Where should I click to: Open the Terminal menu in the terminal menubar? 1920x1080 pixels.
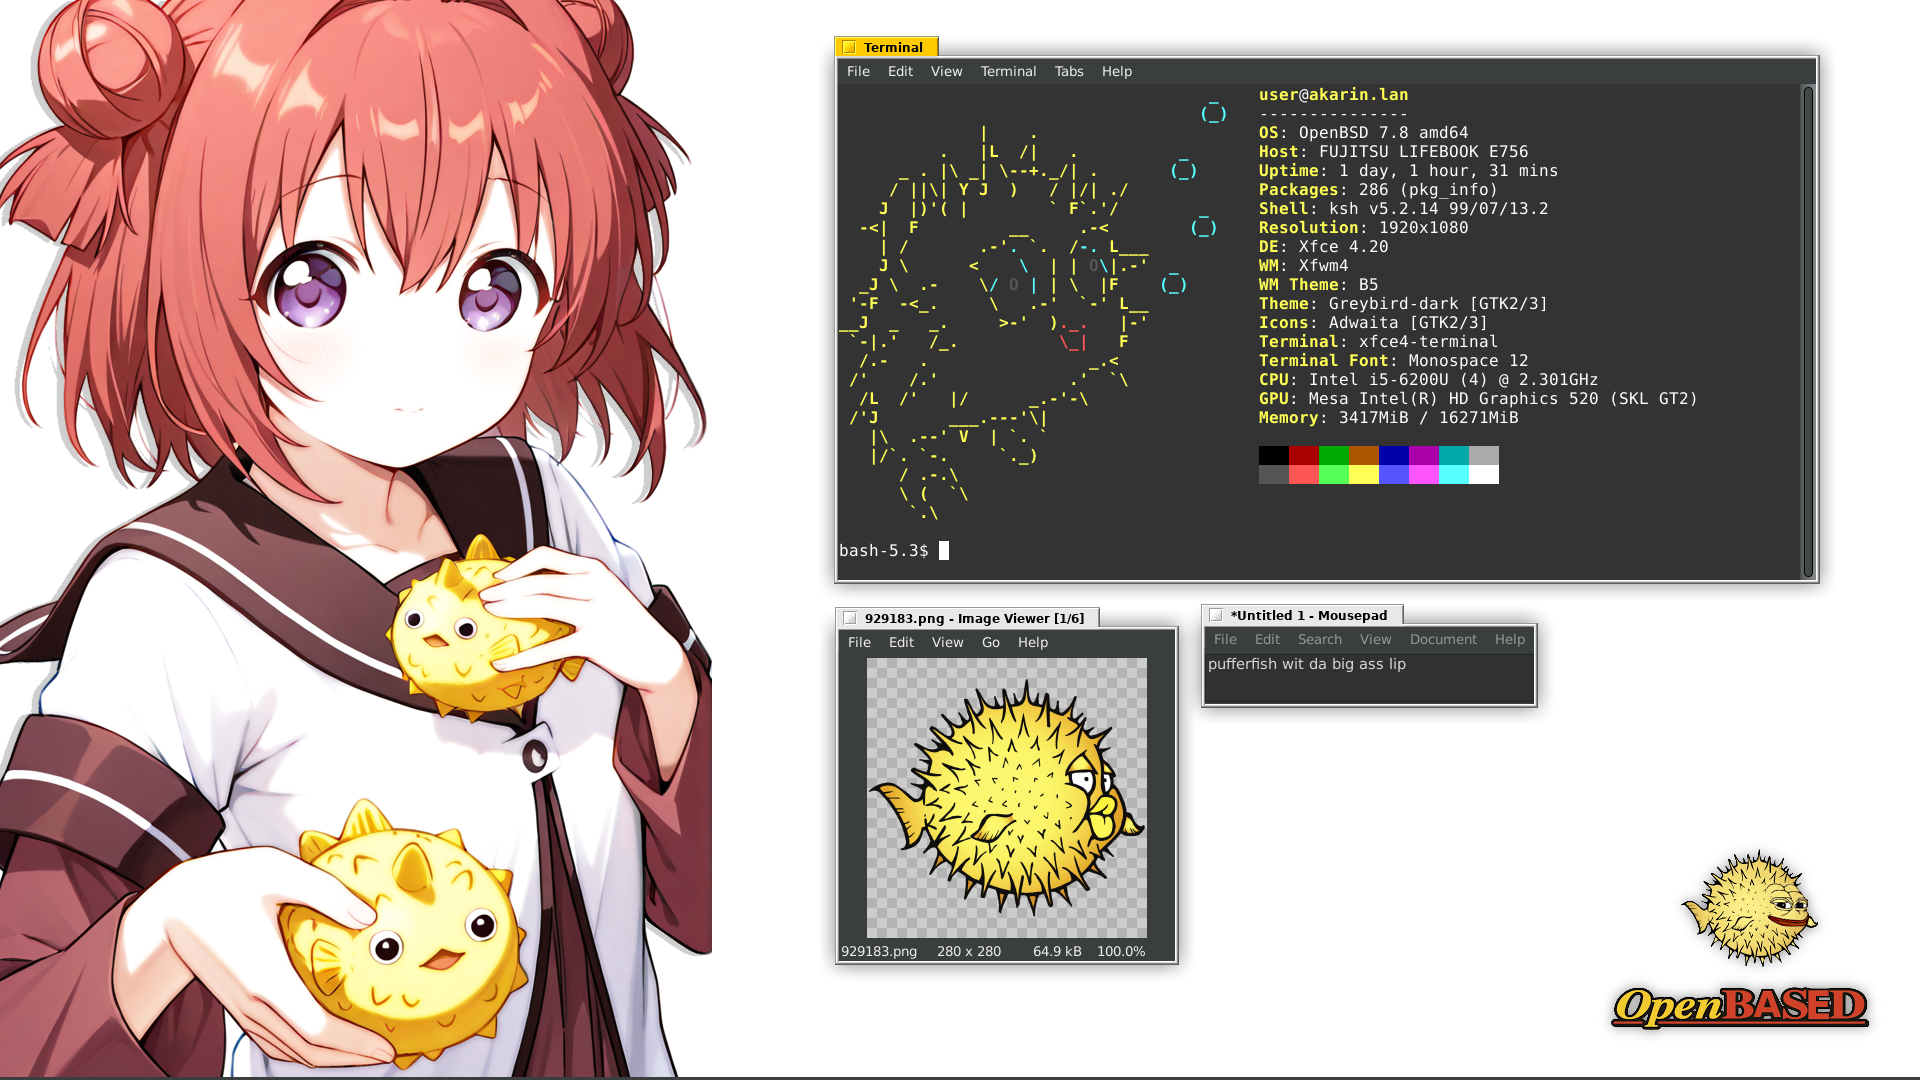[1007, 71]
